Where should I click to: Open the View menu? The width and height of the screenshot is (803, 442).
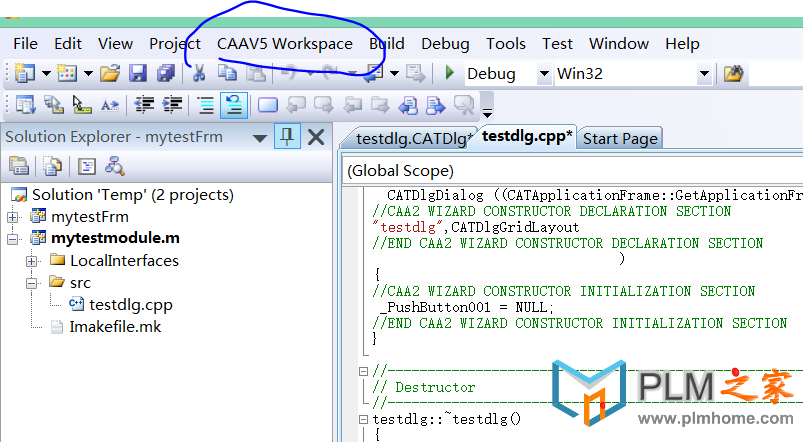115,44
